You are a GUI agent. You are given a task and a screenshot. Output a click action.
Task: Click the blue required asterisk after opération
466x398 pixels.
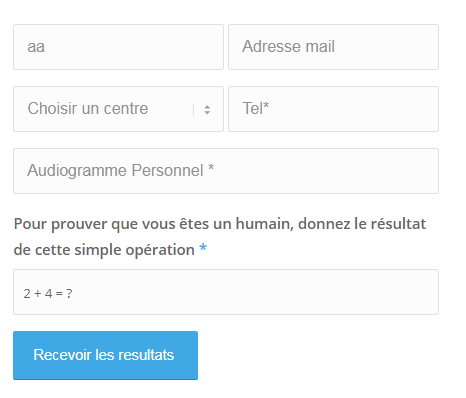[x=203, y=248]
